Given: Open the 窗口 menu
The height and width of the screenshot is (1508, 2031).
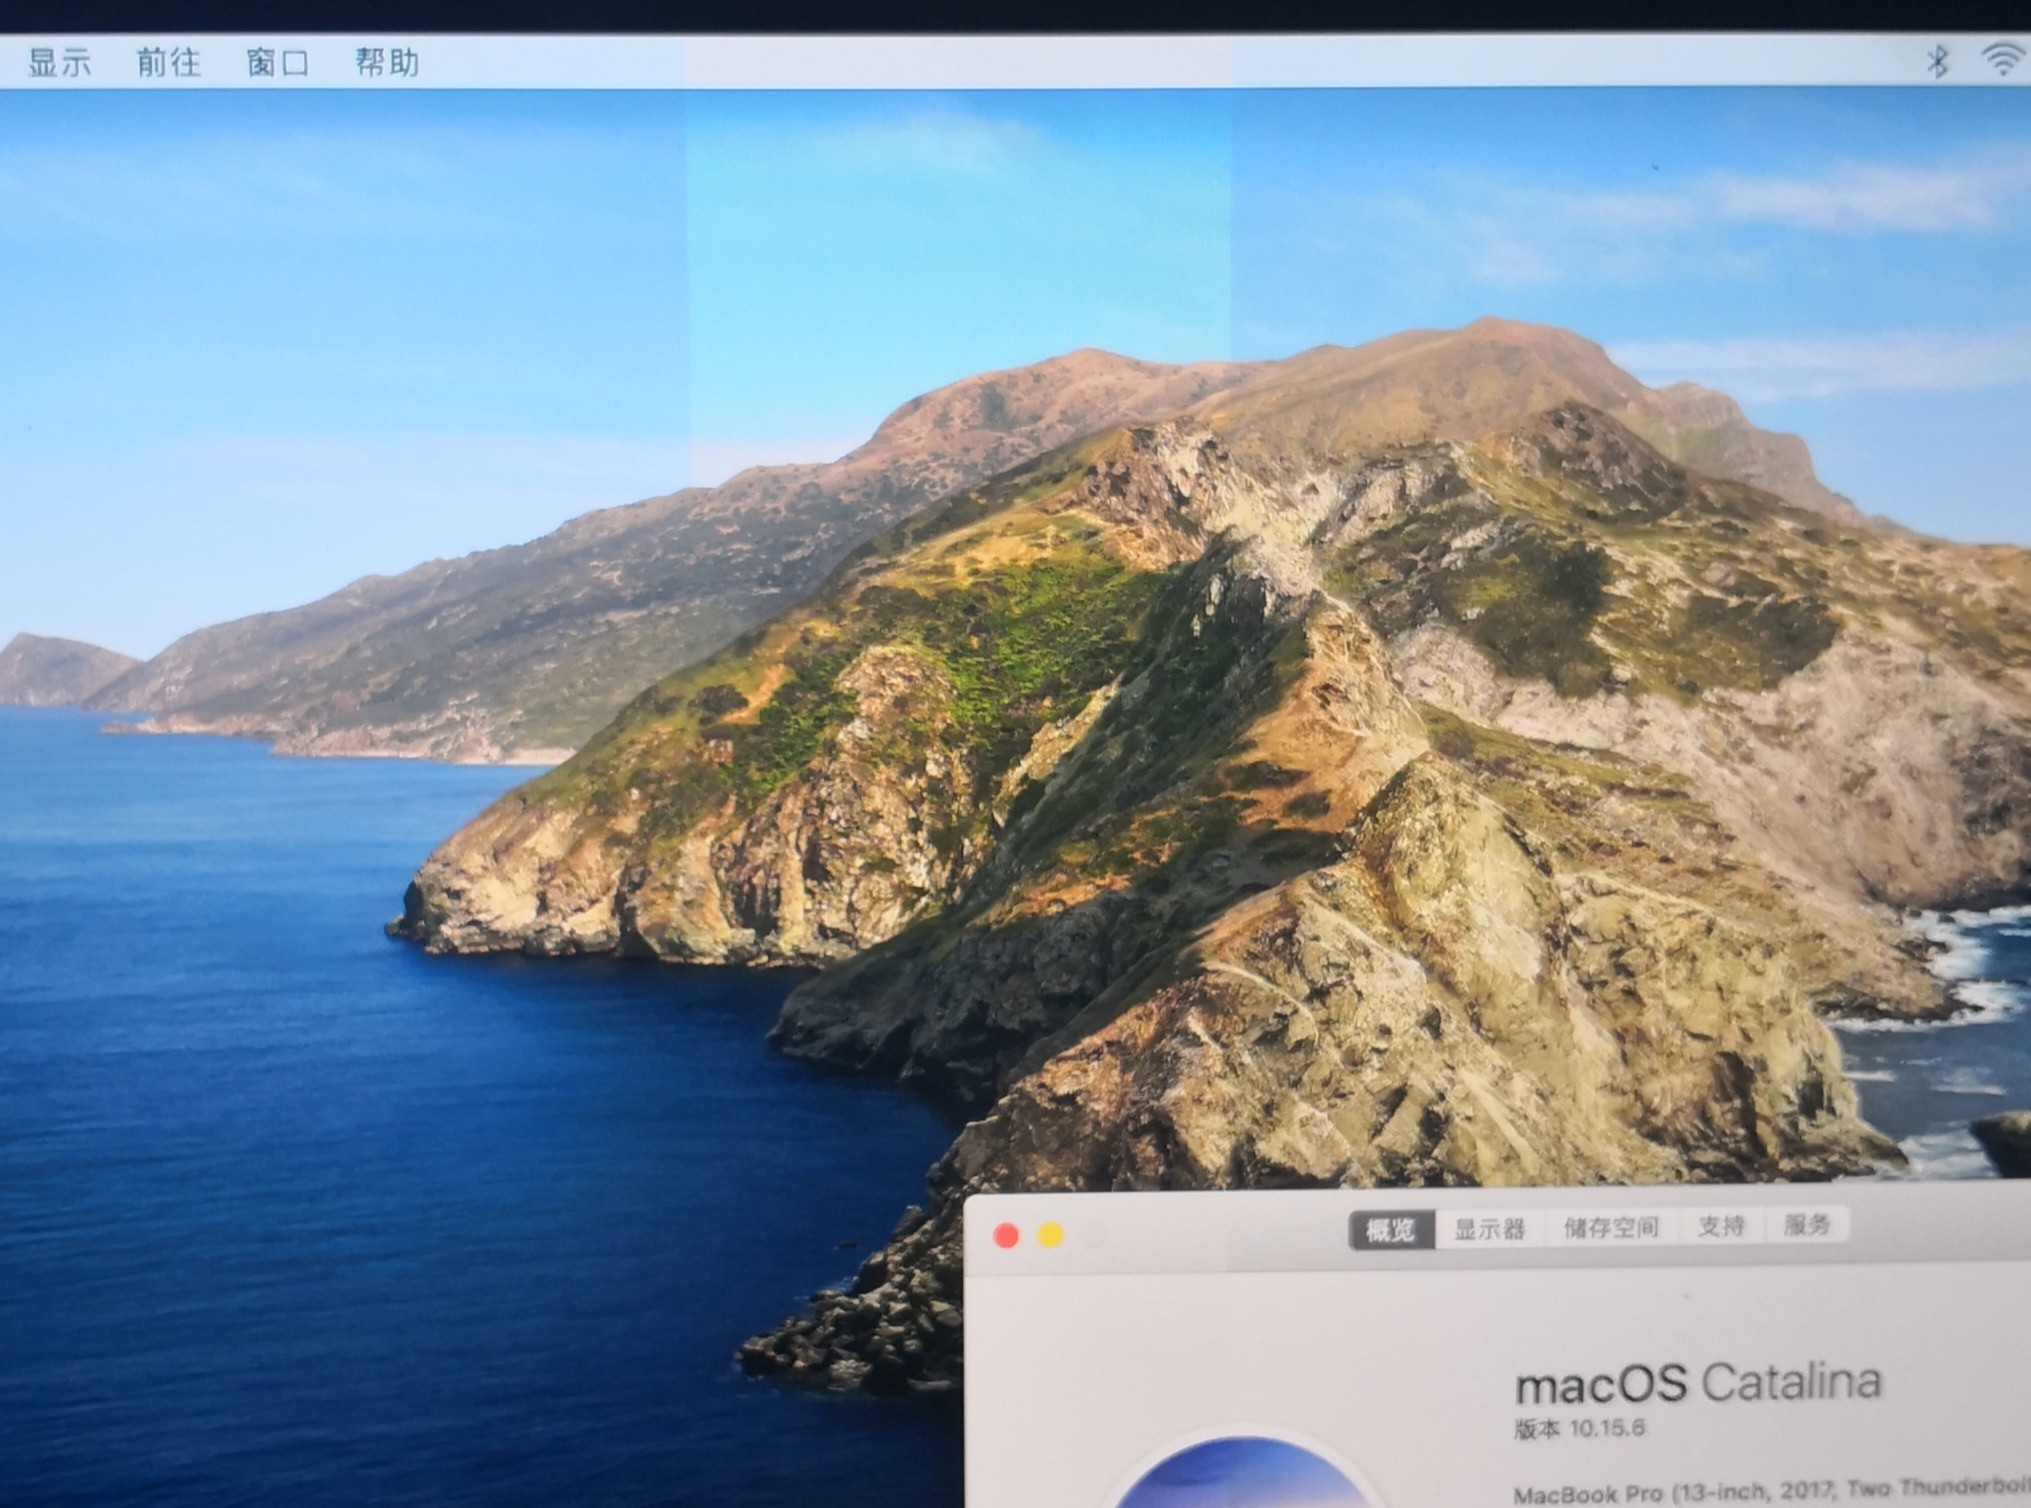Looking at the screenshot, I should (x=277, y=64).
